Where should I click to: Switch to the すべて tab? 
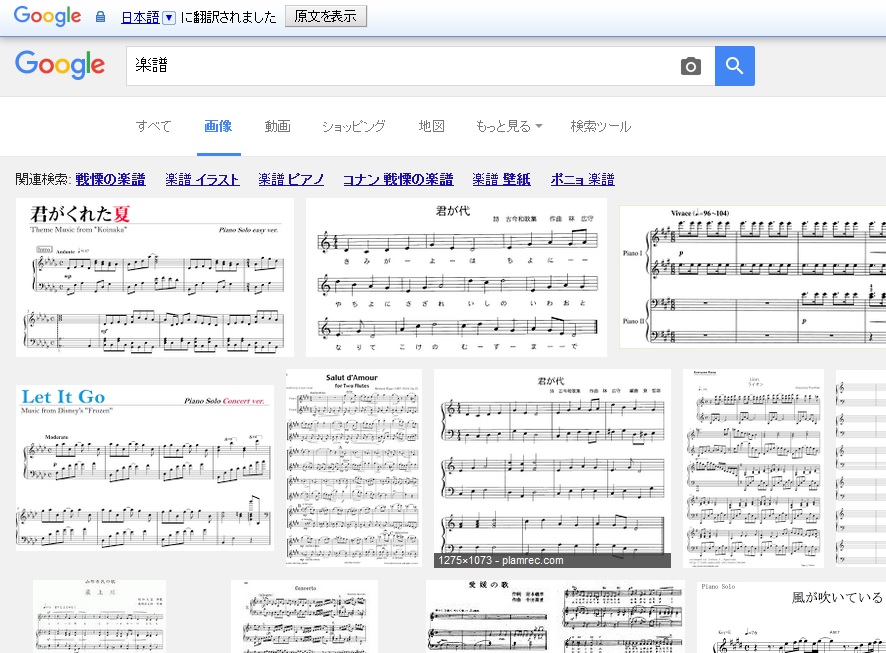click(x=153, y=126)
